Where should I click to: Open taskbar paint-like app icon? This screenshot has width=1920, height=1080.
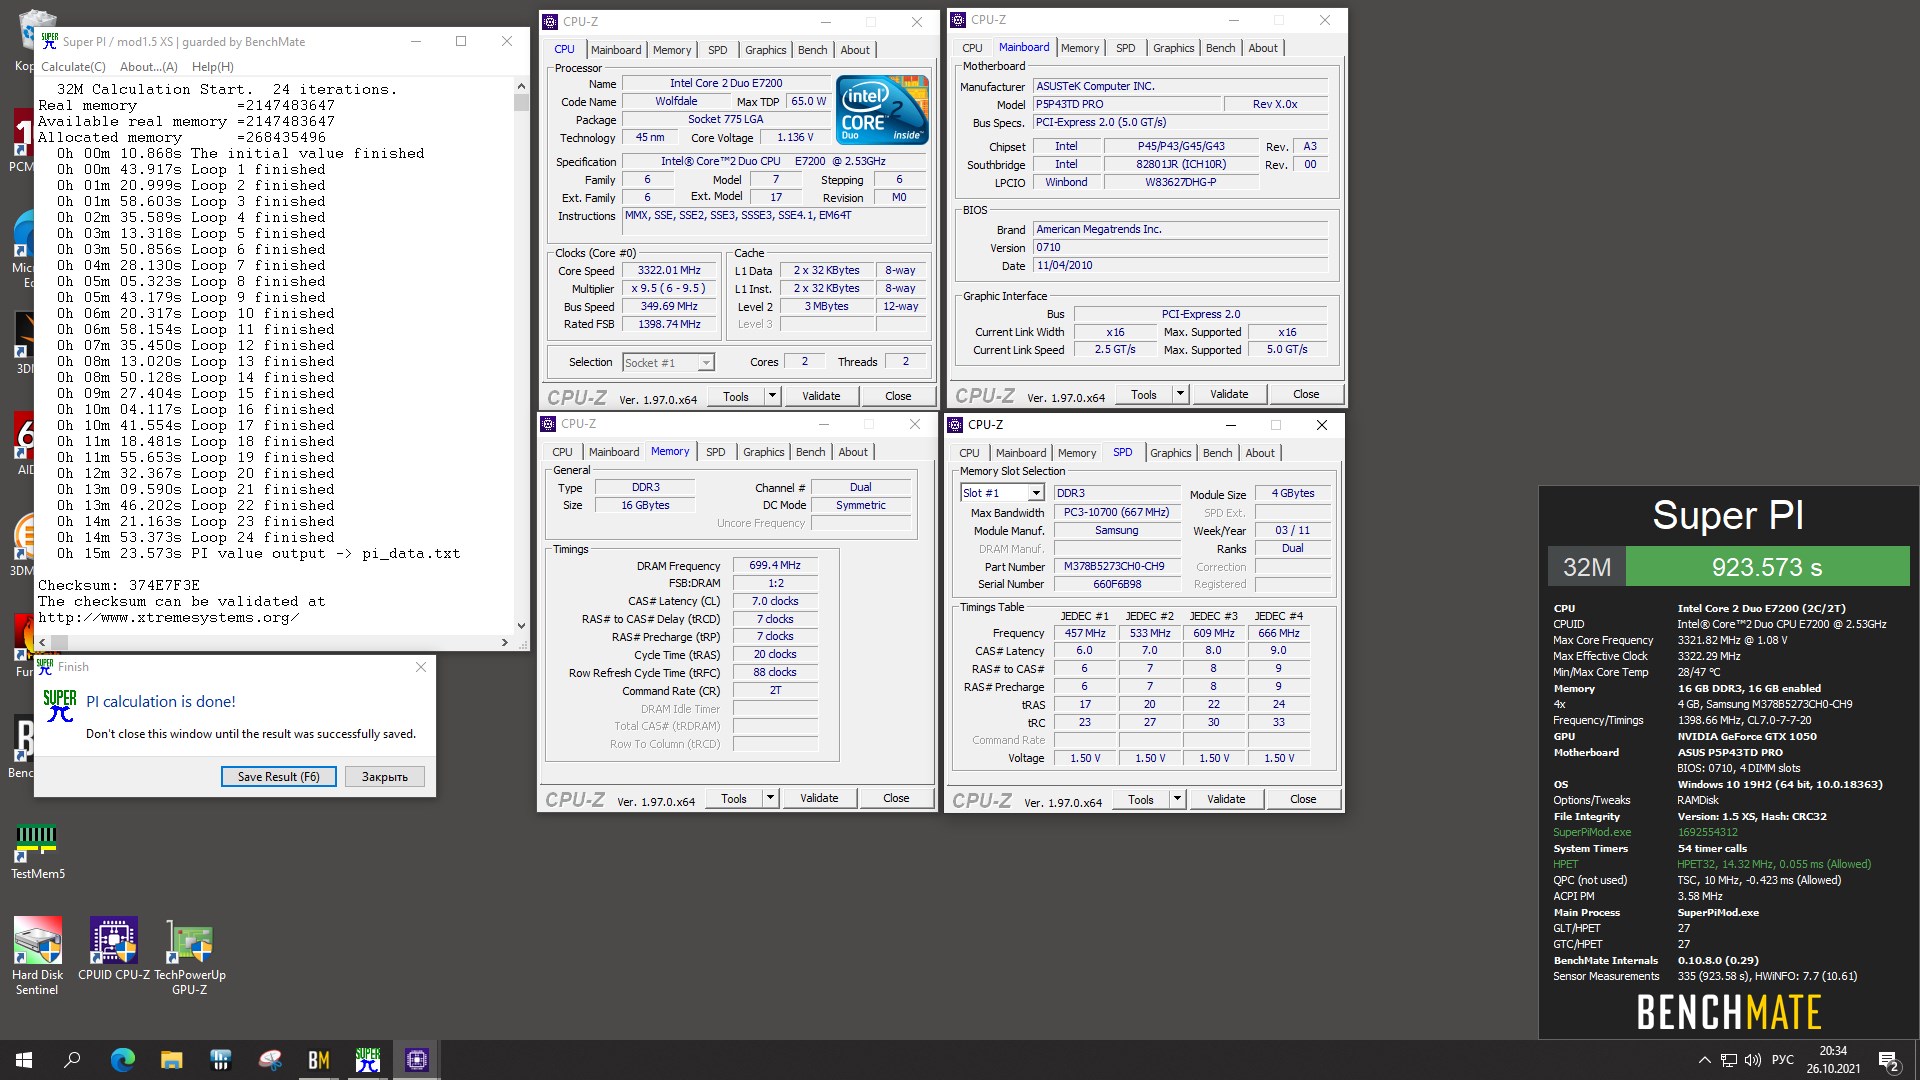[x=270, y=1060]
